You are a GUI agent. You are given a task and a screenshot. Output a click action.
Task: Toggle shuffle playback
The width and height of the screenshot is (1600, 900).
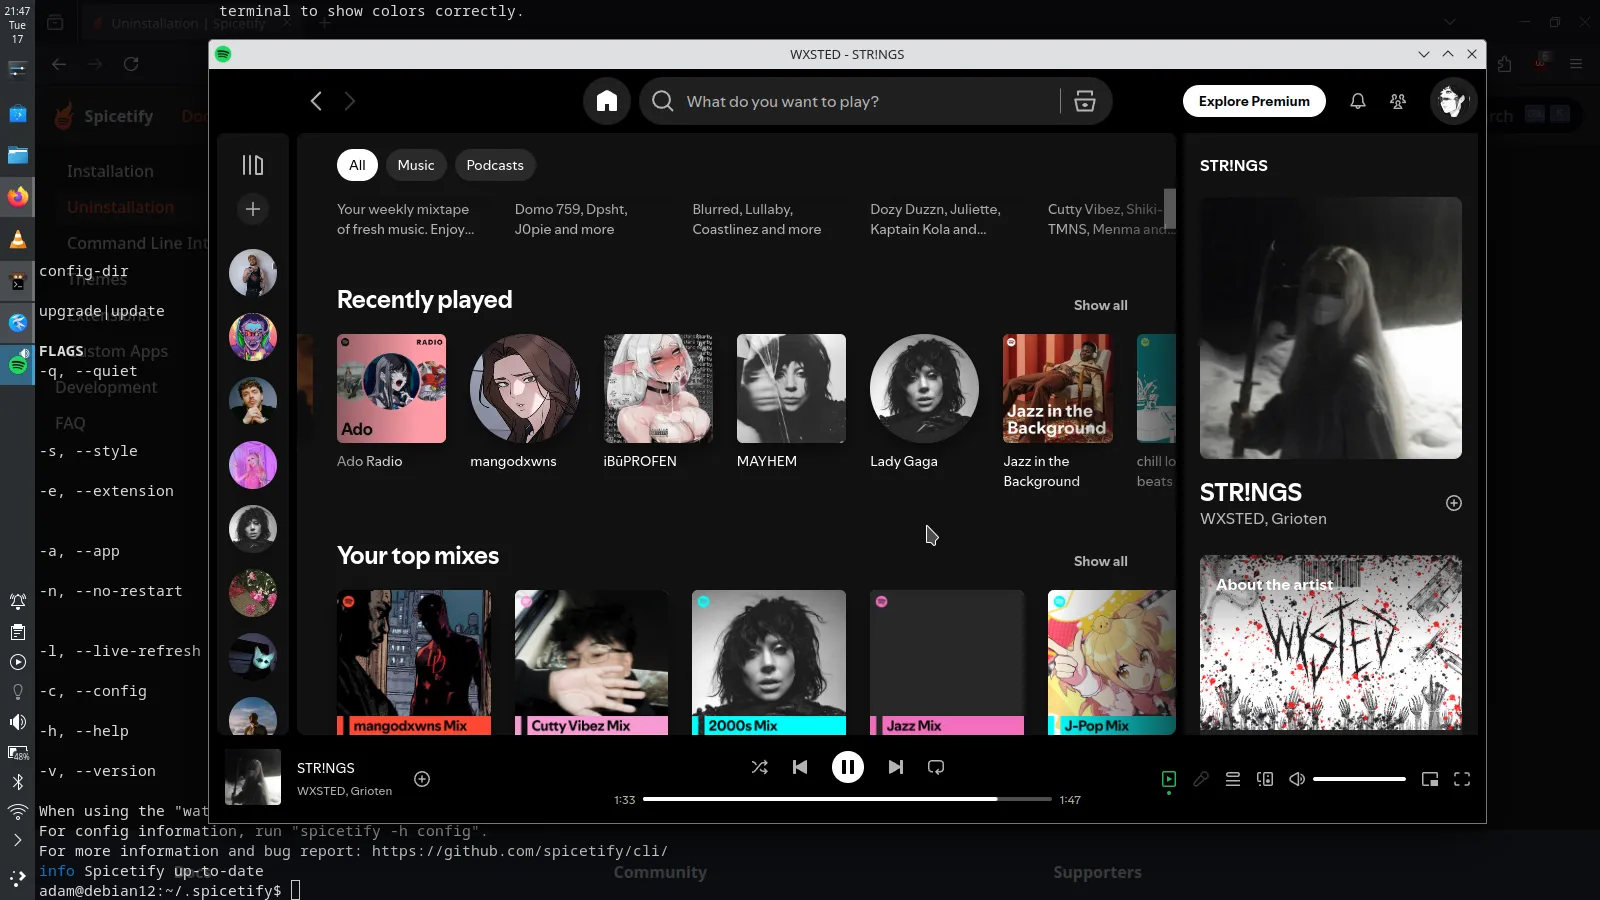760,767
